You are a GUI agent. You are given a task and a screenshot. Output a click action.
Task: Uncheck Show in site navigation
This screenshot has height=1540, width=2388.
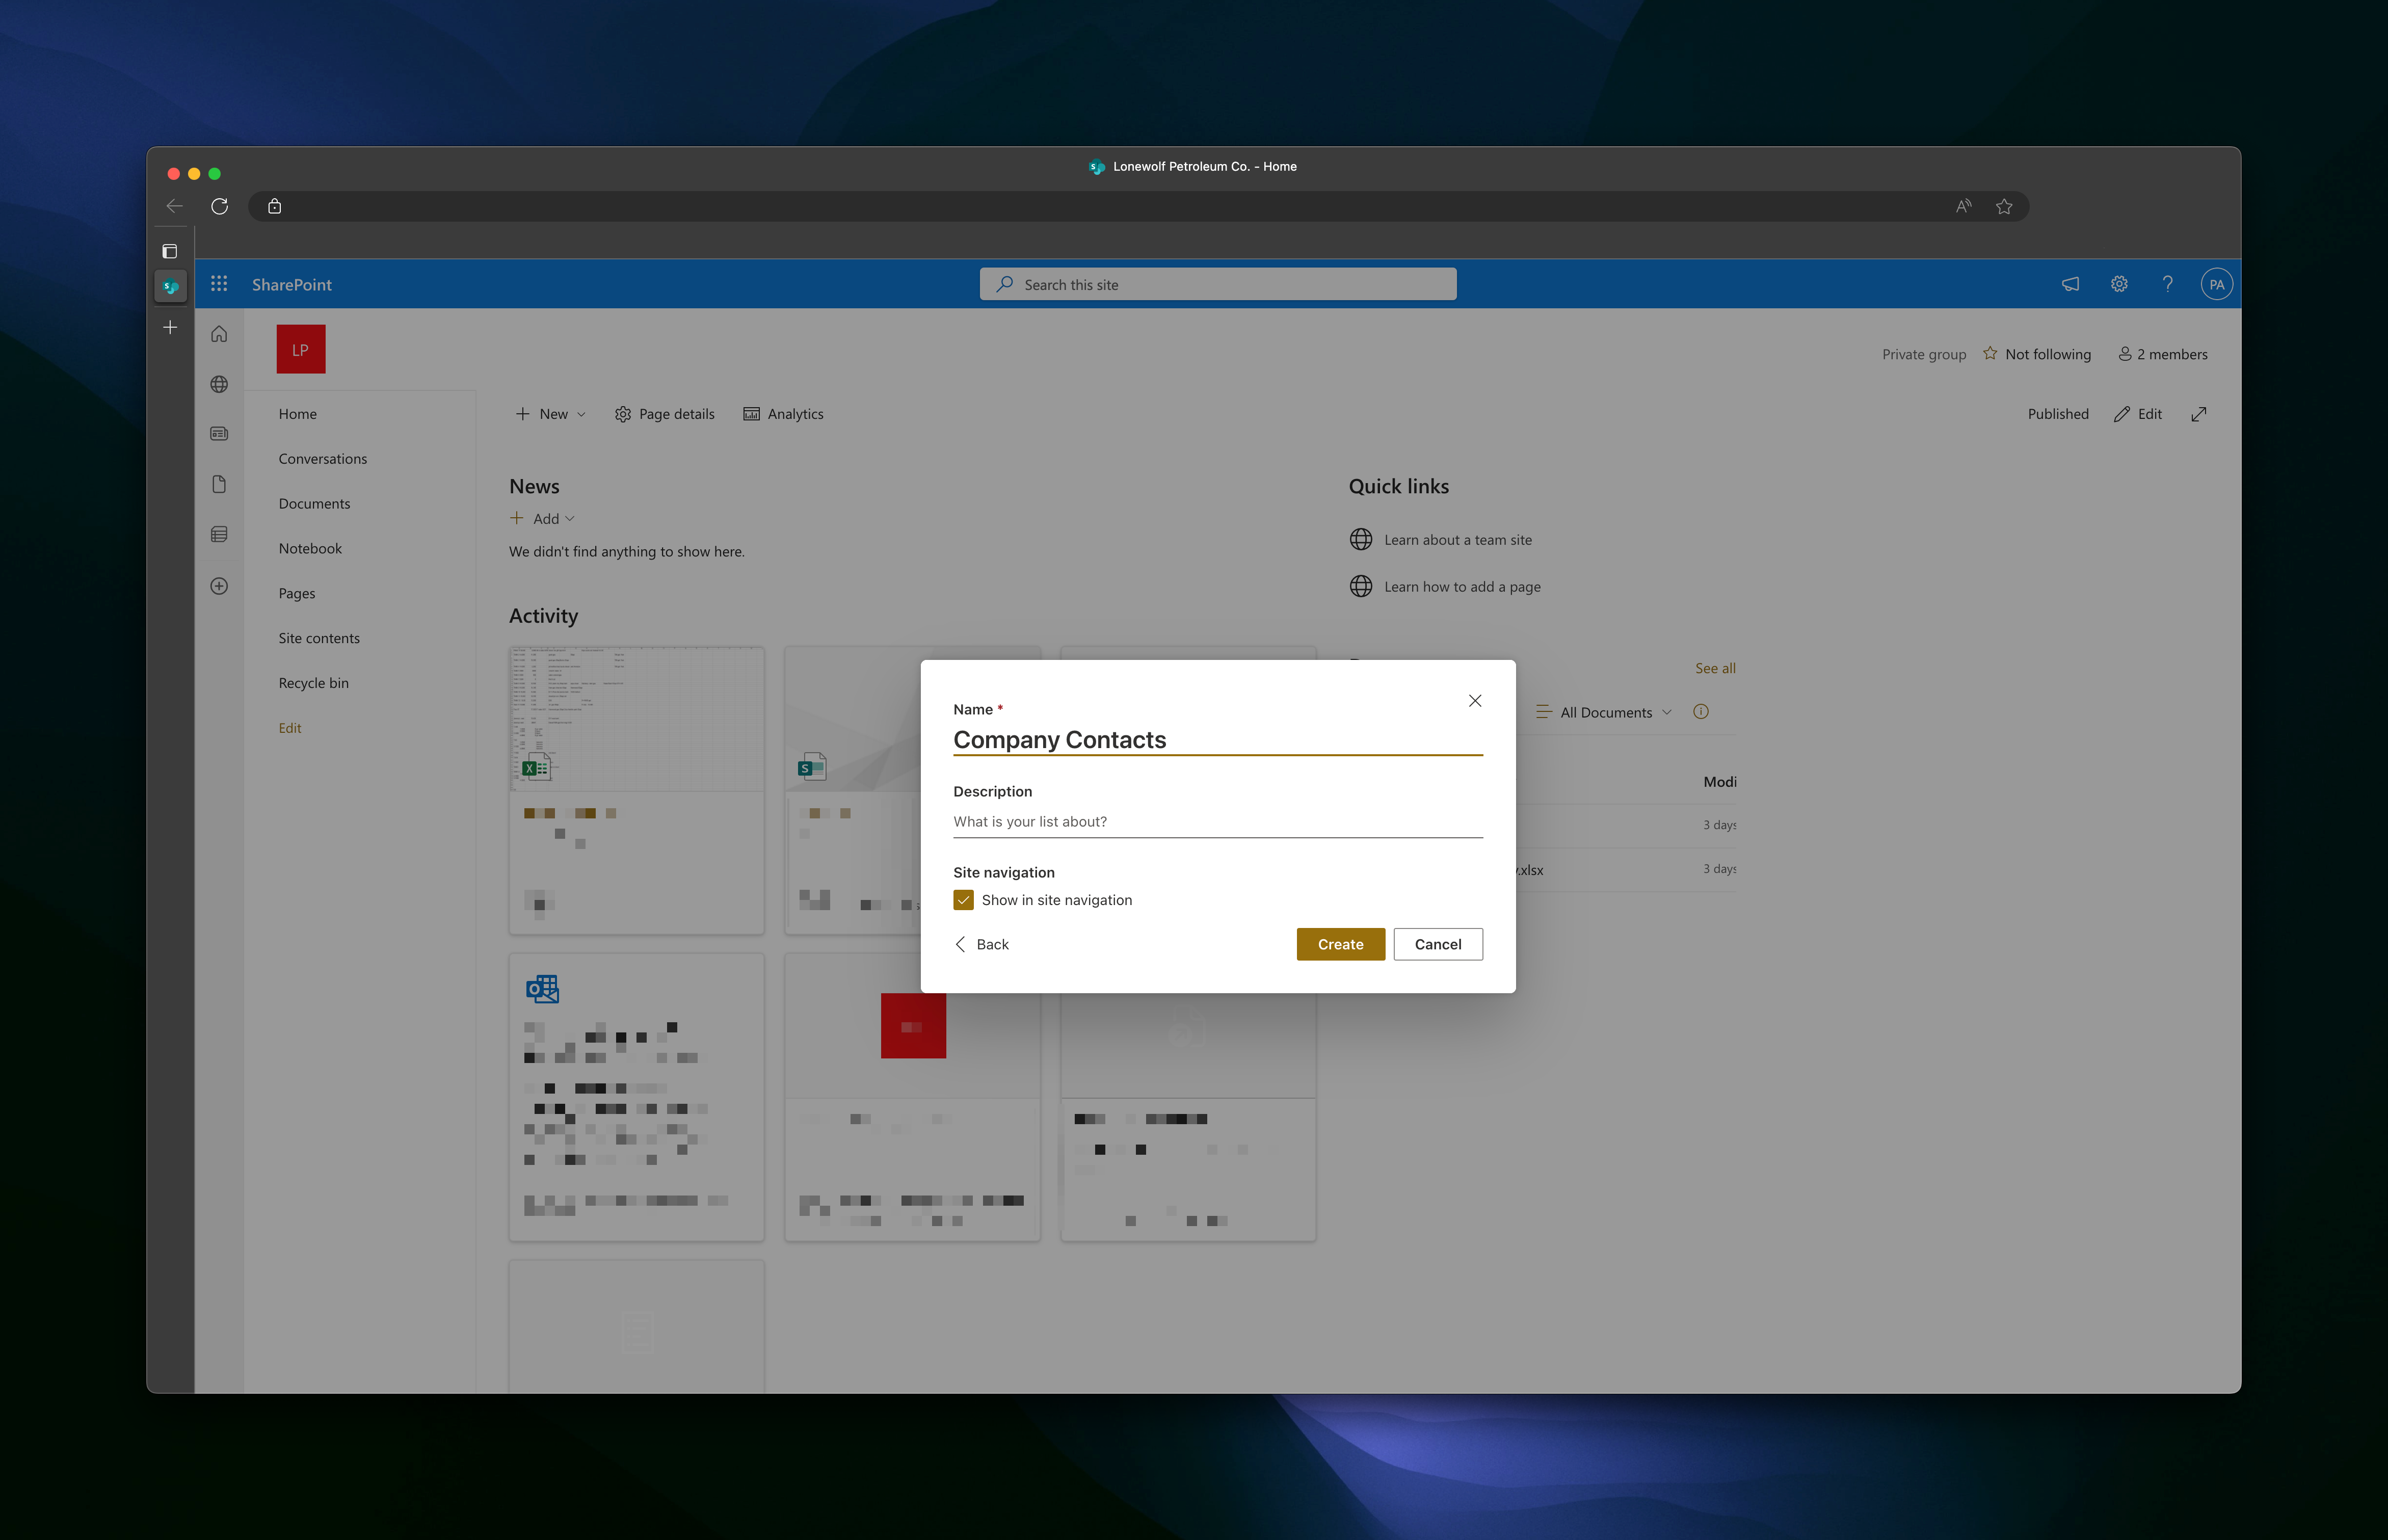coord(963,900)
